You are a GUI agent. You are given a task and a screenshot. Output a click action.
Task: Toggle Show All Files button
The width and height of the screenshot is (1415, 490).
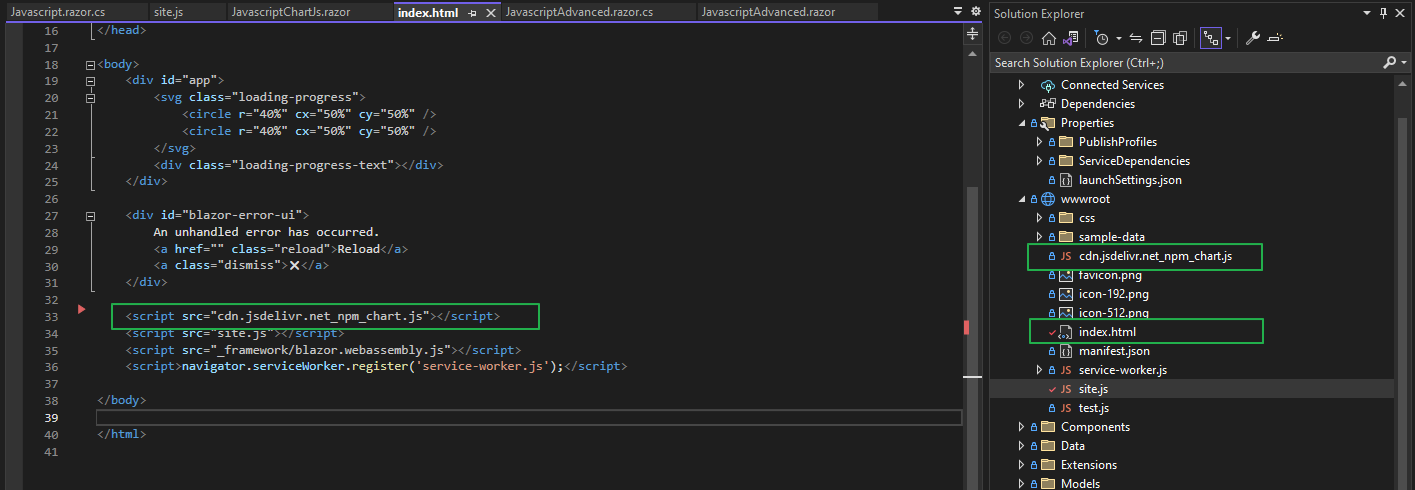[x=1180, y=38]
